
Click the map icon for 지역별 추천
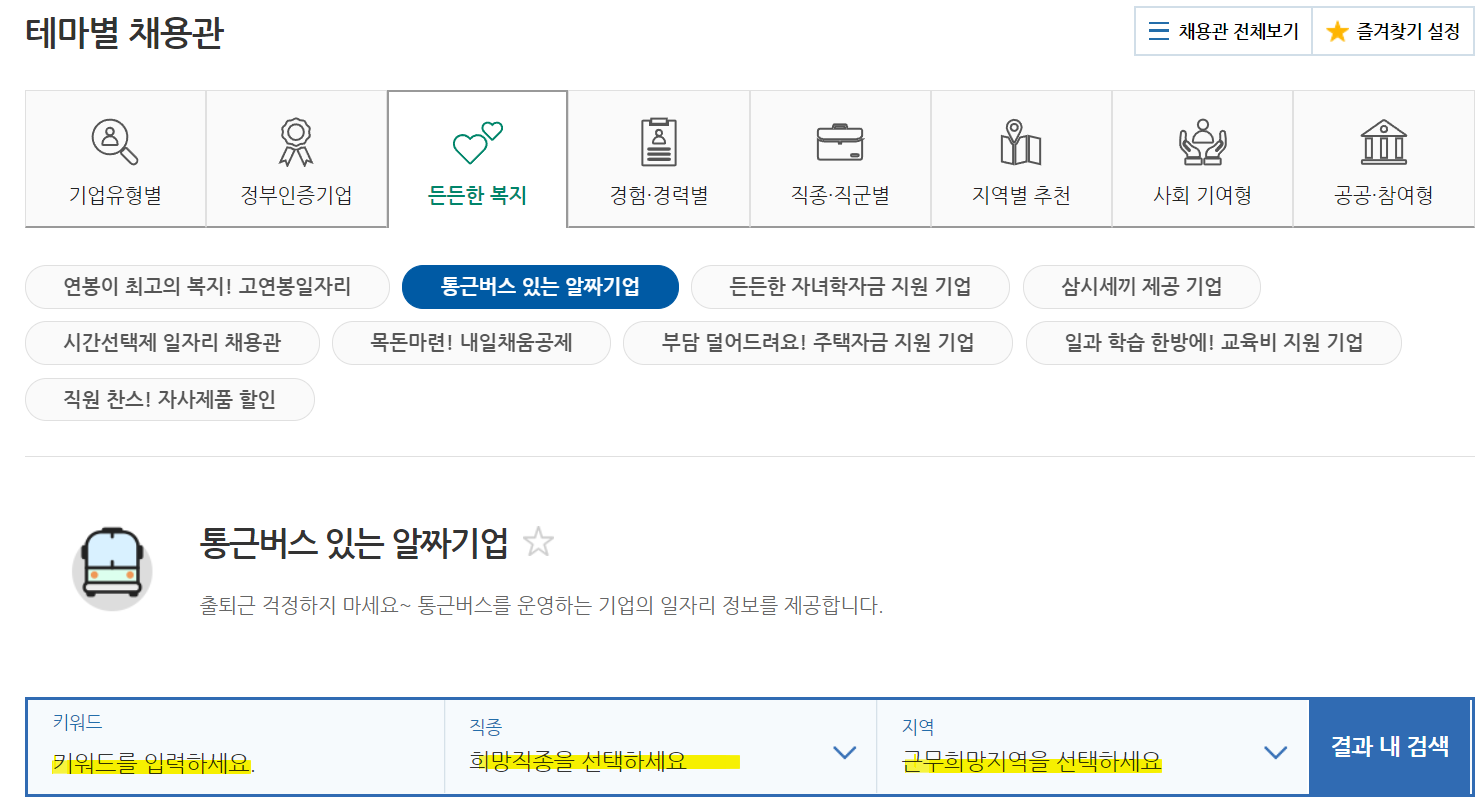point(1021,140)
